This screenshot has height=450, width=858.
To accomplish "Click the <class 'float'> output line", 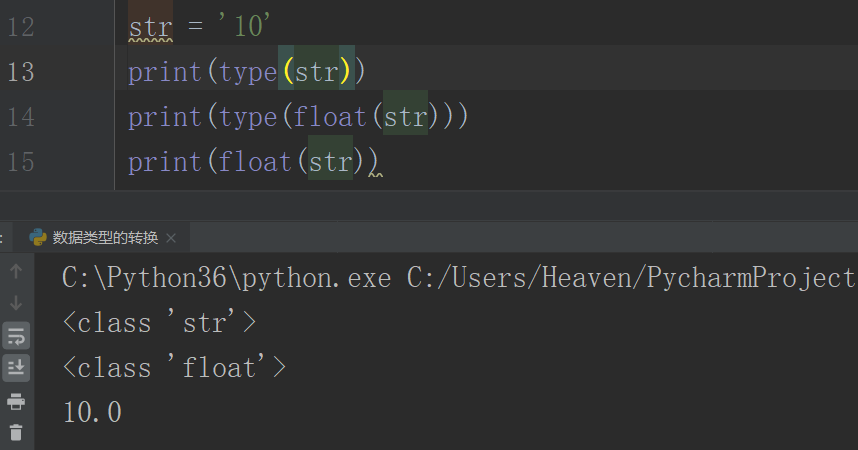I will coord(174,367).
